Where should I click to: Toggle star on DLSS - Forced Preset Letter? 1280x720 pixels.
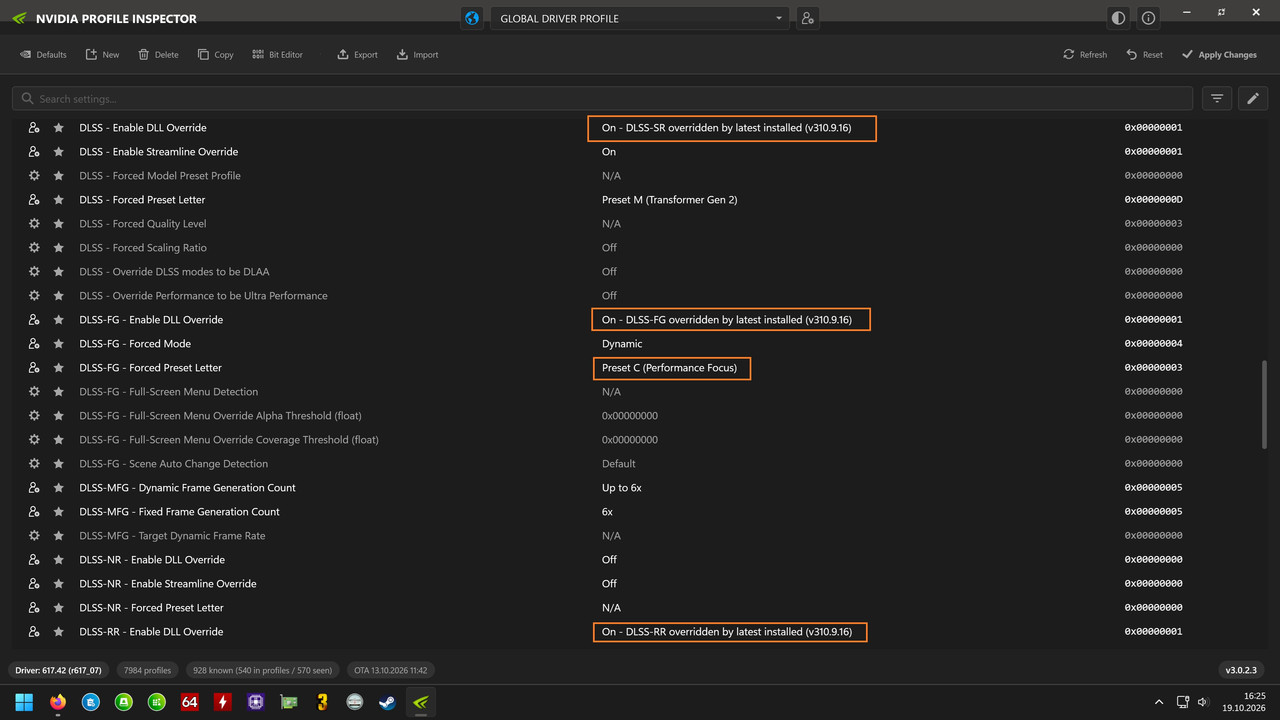tap(58, 200)
